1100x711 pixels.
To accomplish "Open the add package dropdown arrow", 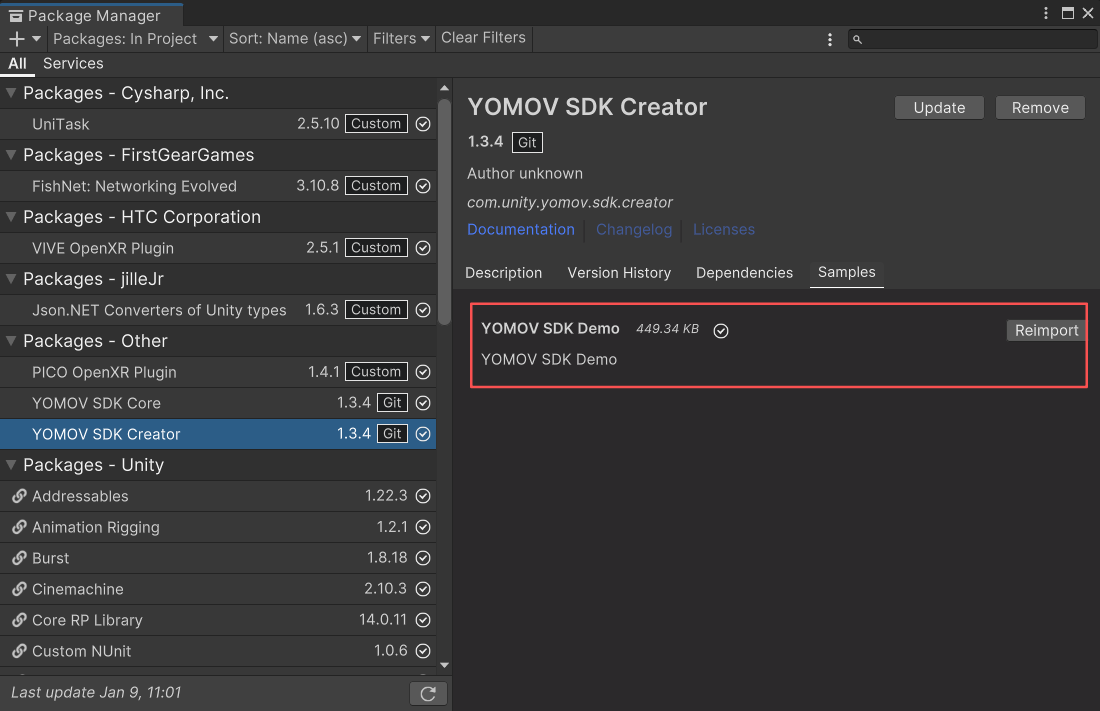I will (36, 39).
